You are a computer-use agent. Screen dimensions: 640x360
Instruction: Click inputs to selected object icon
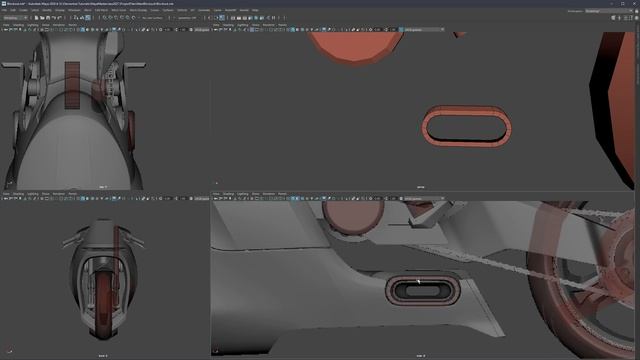tap(211, 18)
